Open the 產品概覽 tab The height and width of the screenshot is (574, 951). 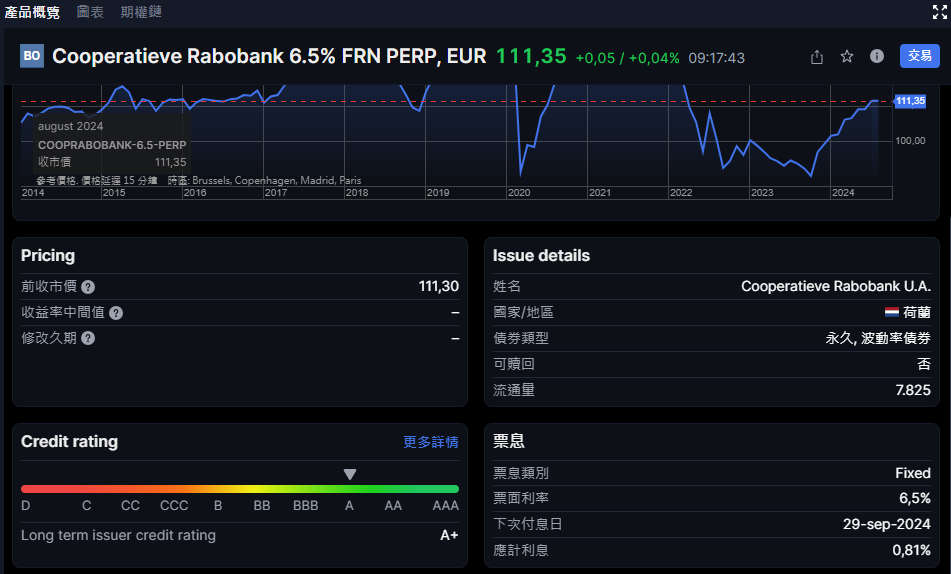pyautogui.click(x=32, y=12)
